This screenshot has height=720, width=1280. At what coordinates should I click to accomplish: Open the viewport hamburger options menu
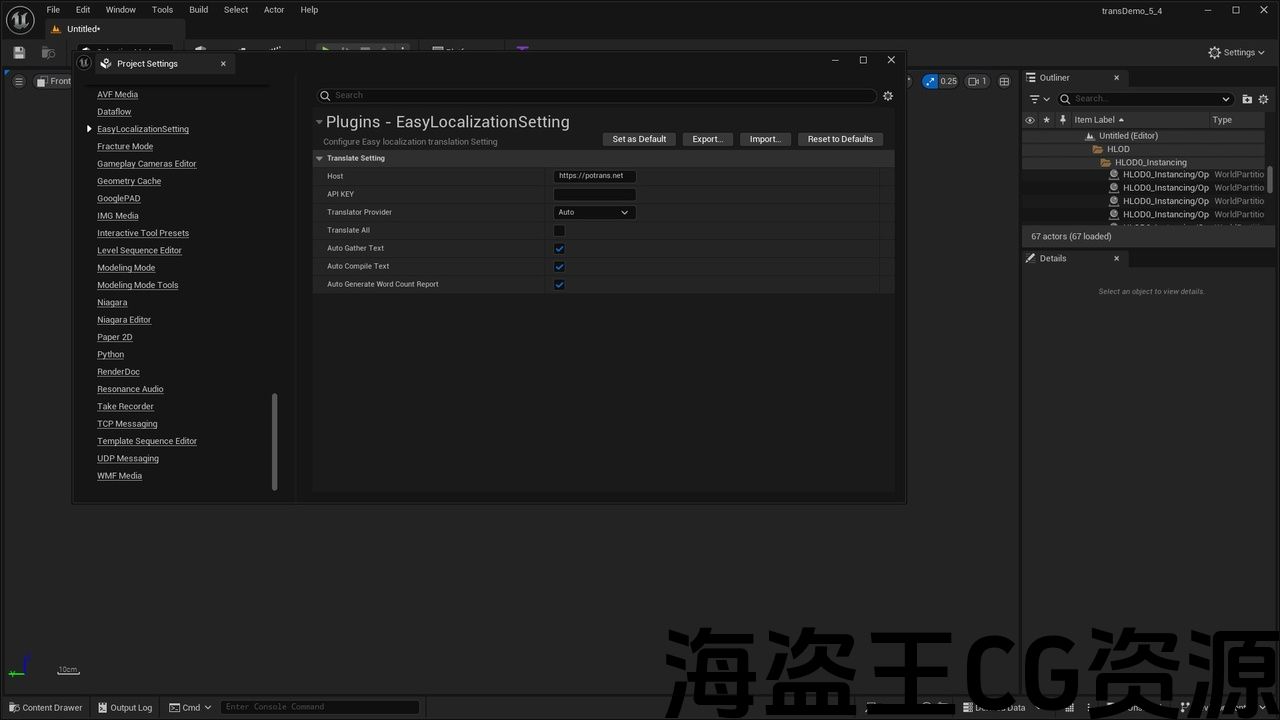(18, 81)
